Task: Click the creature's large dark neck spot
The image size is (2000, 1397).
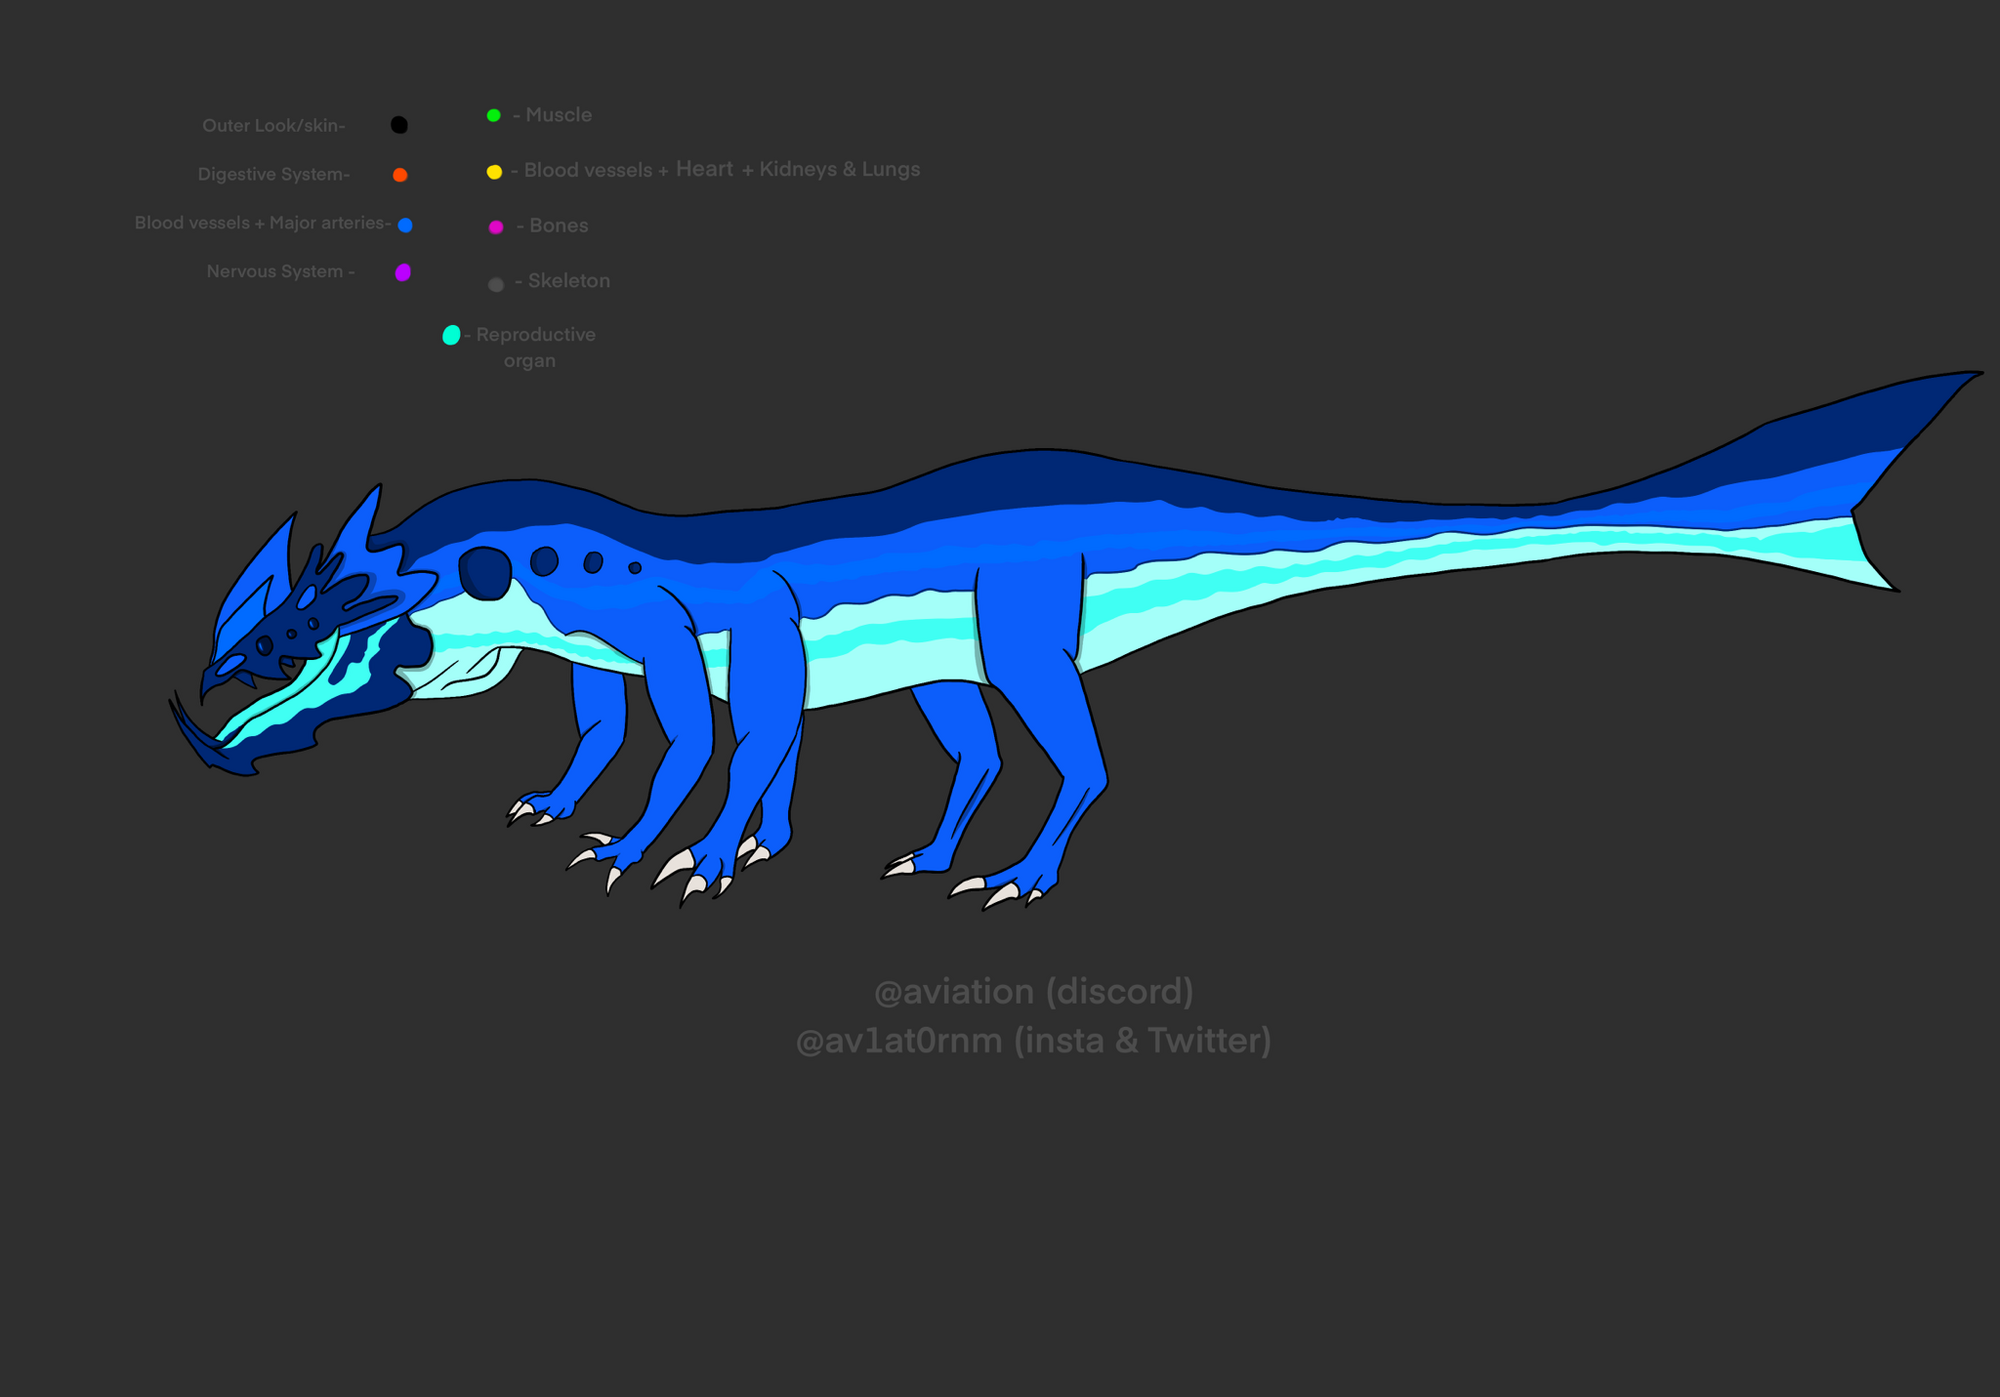Action: pos(485,573)
